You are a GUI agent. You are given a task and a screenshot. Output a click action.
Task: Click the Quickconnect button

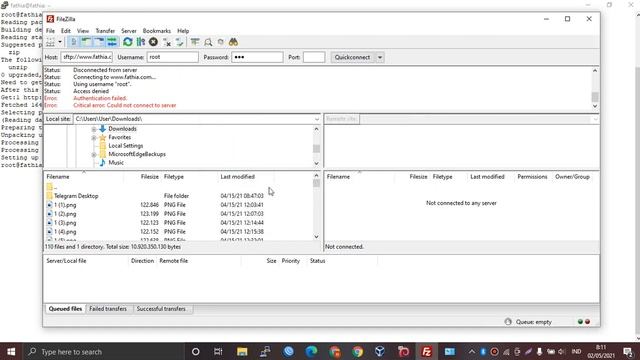point(352,57)
